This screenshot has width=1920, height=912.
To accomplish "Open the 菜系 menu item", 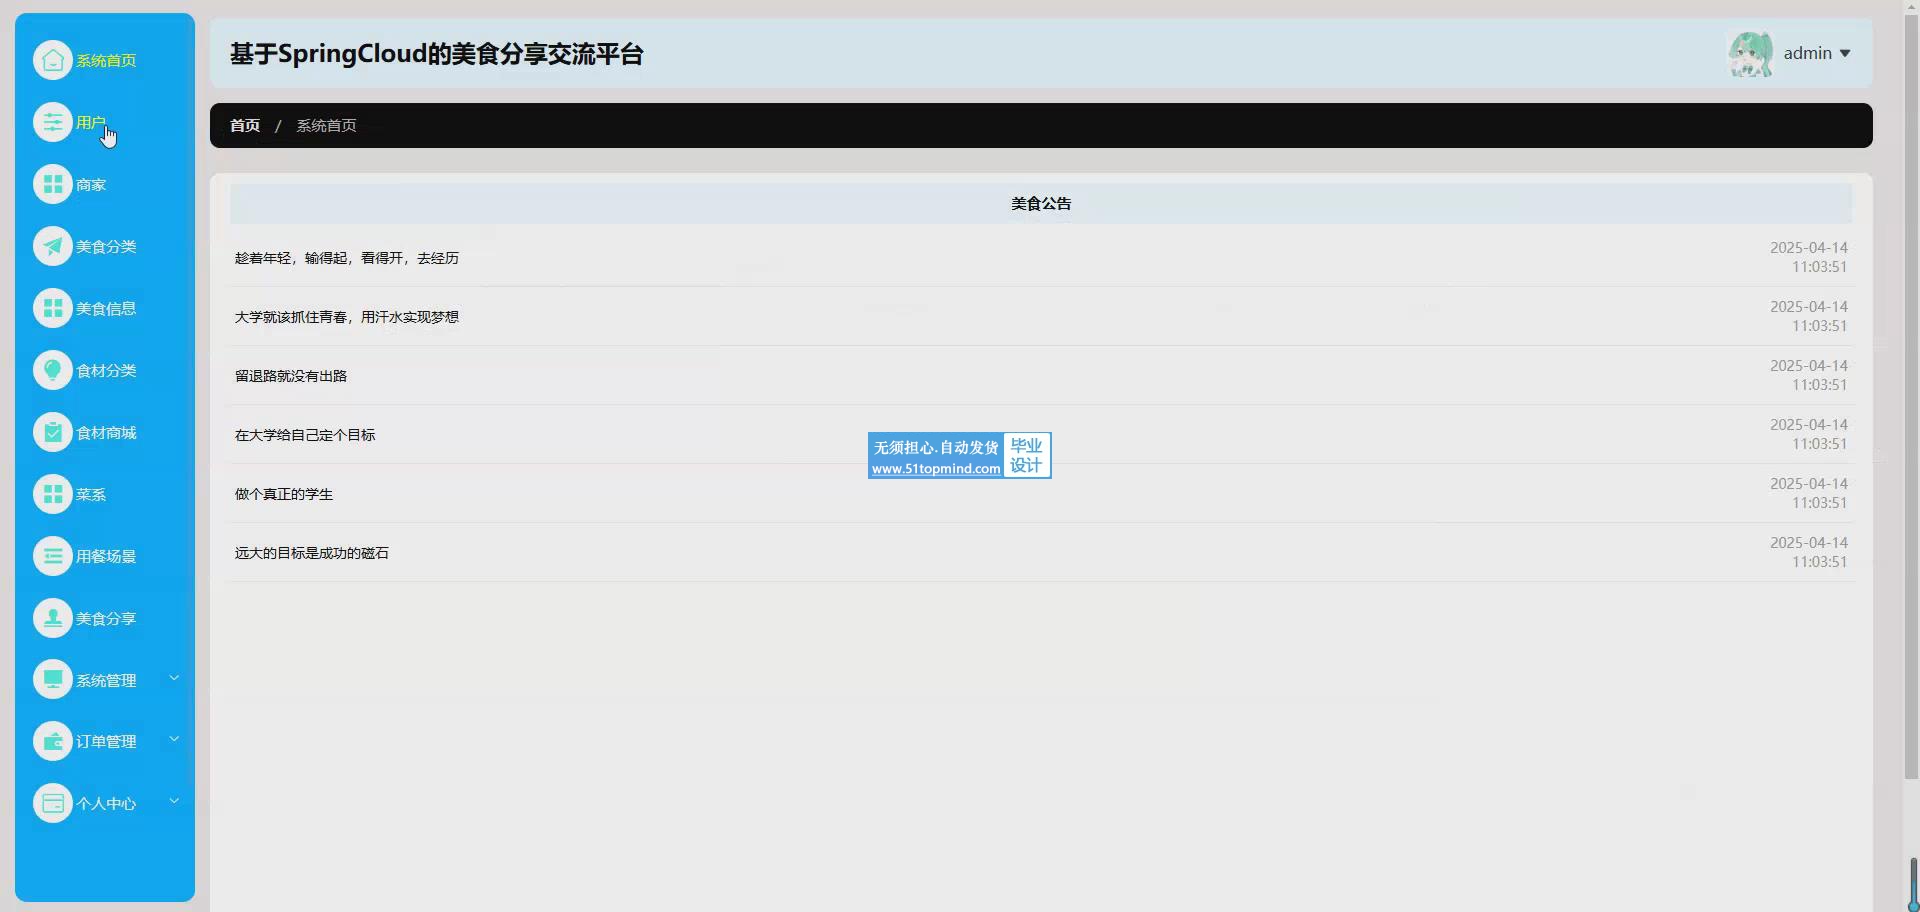I will click(x=91, y=494).
